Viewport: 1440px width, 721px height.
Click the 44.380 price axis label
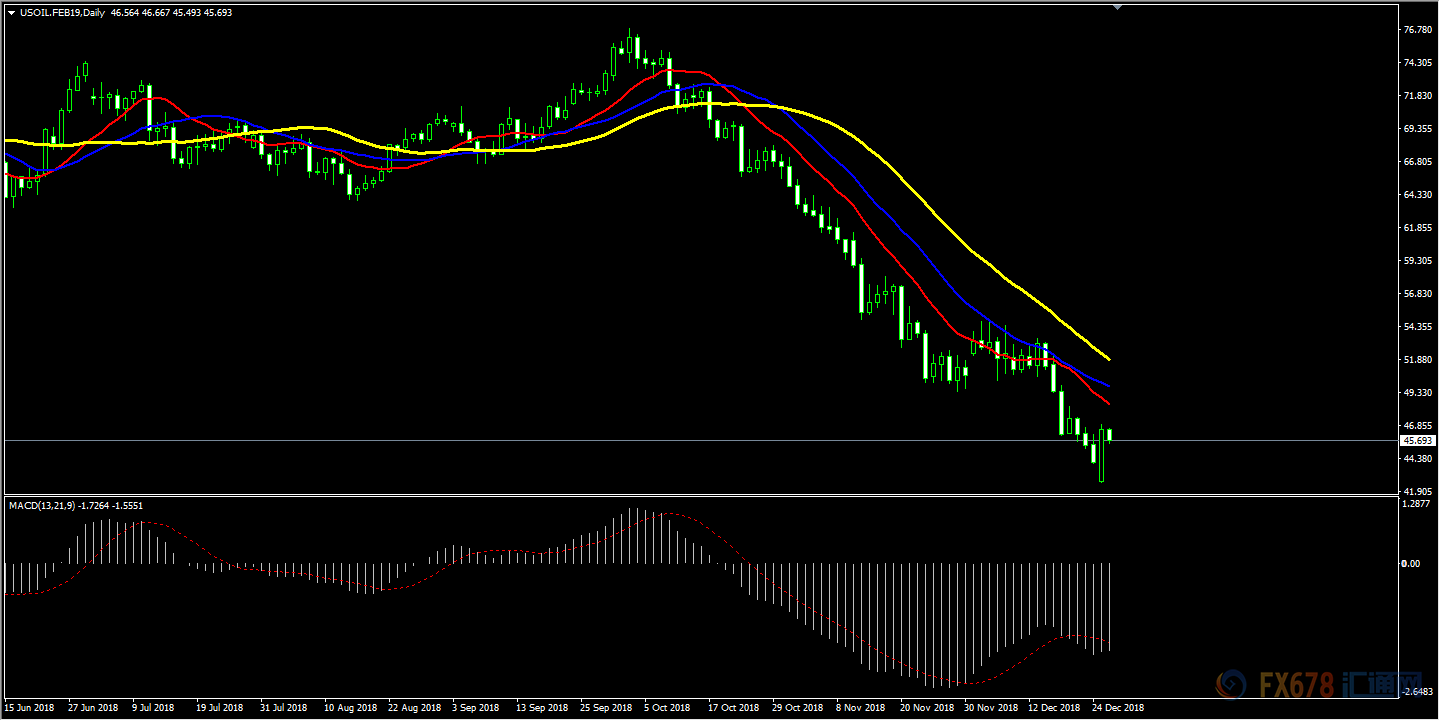point(1417,459)
